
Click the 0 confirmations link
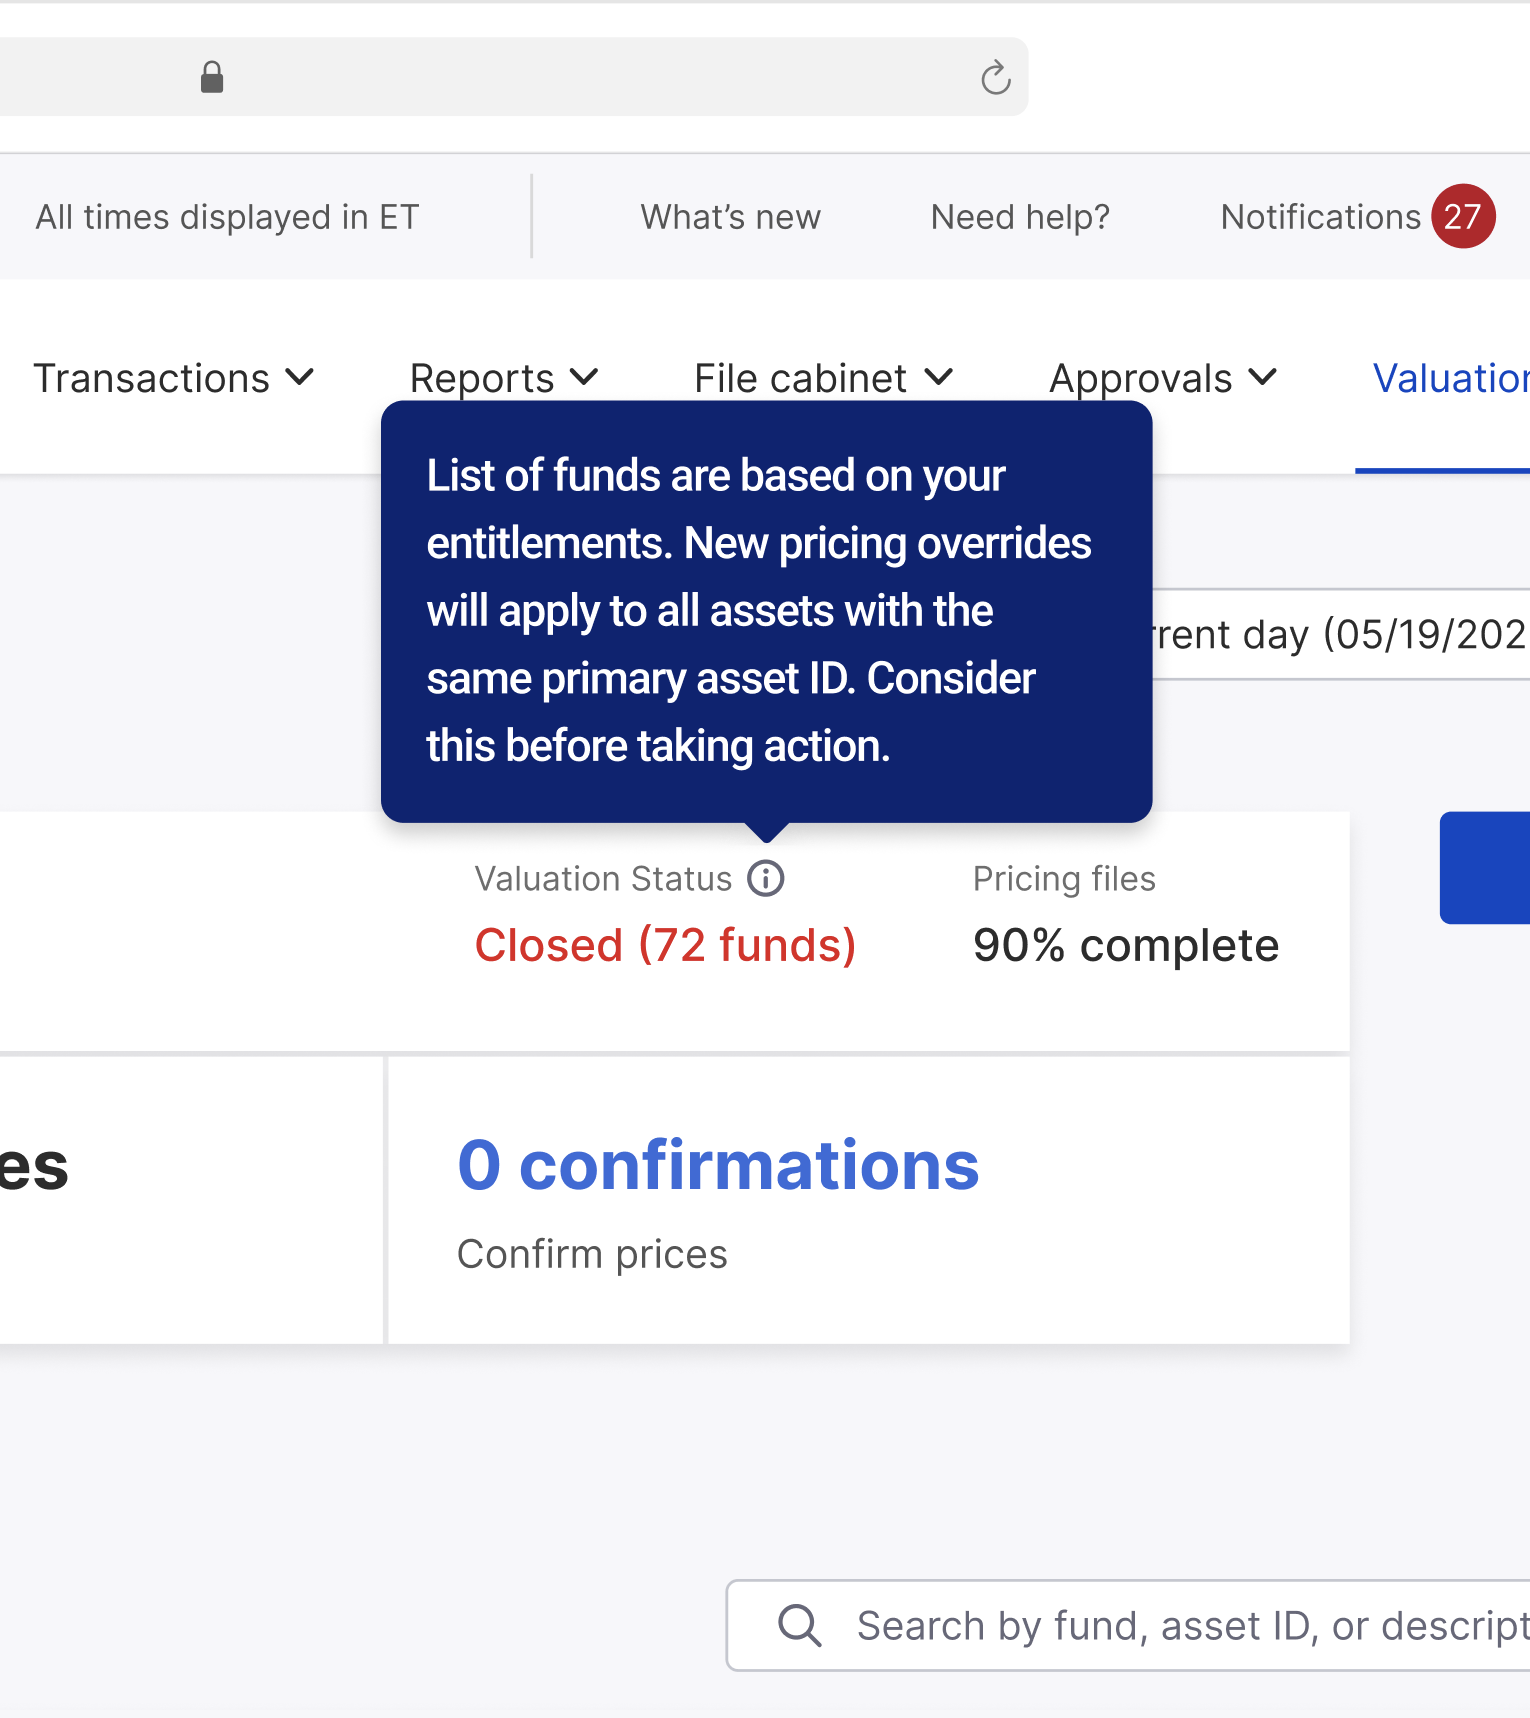pyautogui.click(x=718, y=1166)
